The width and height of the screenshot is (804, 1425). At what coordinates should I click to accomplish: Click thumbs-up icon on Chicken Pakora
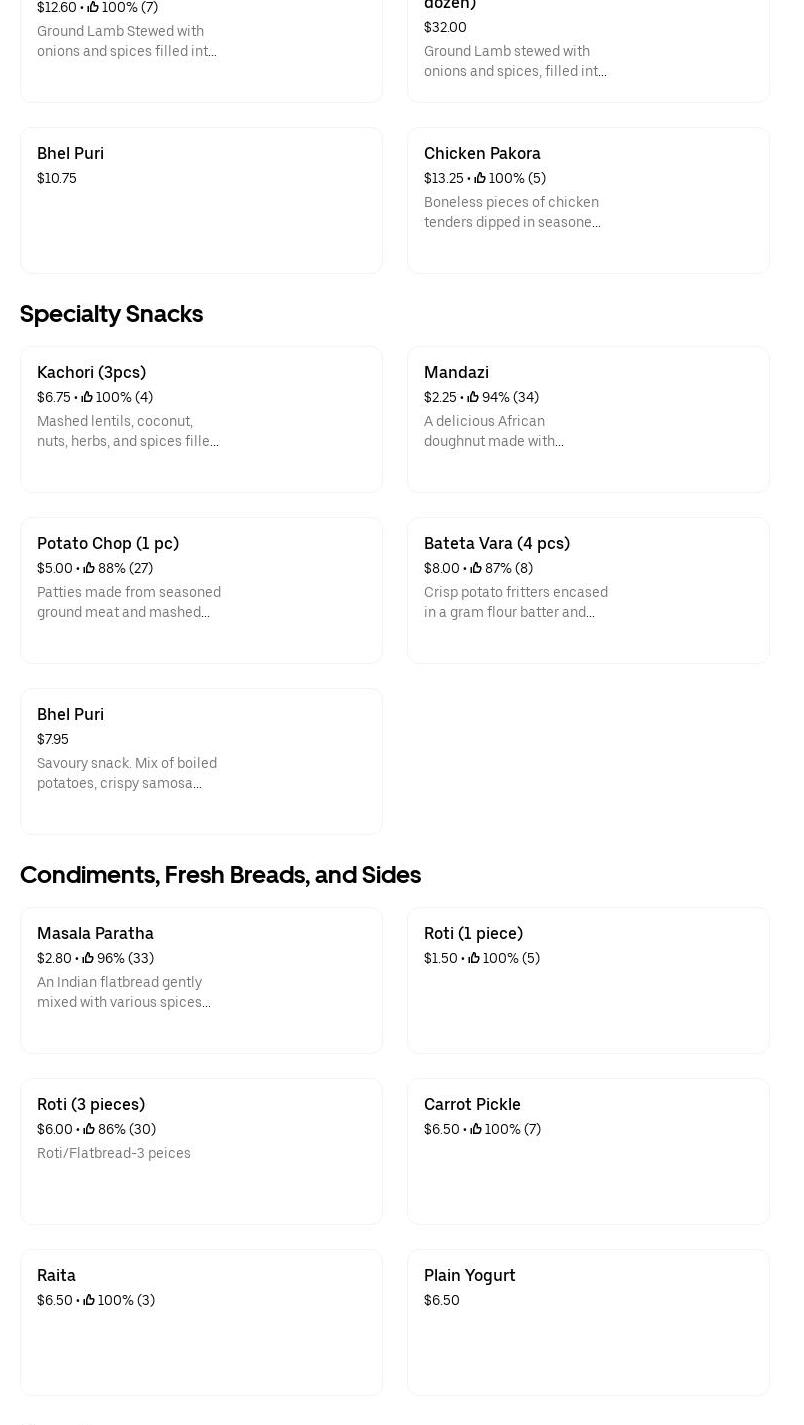point(480,178)
